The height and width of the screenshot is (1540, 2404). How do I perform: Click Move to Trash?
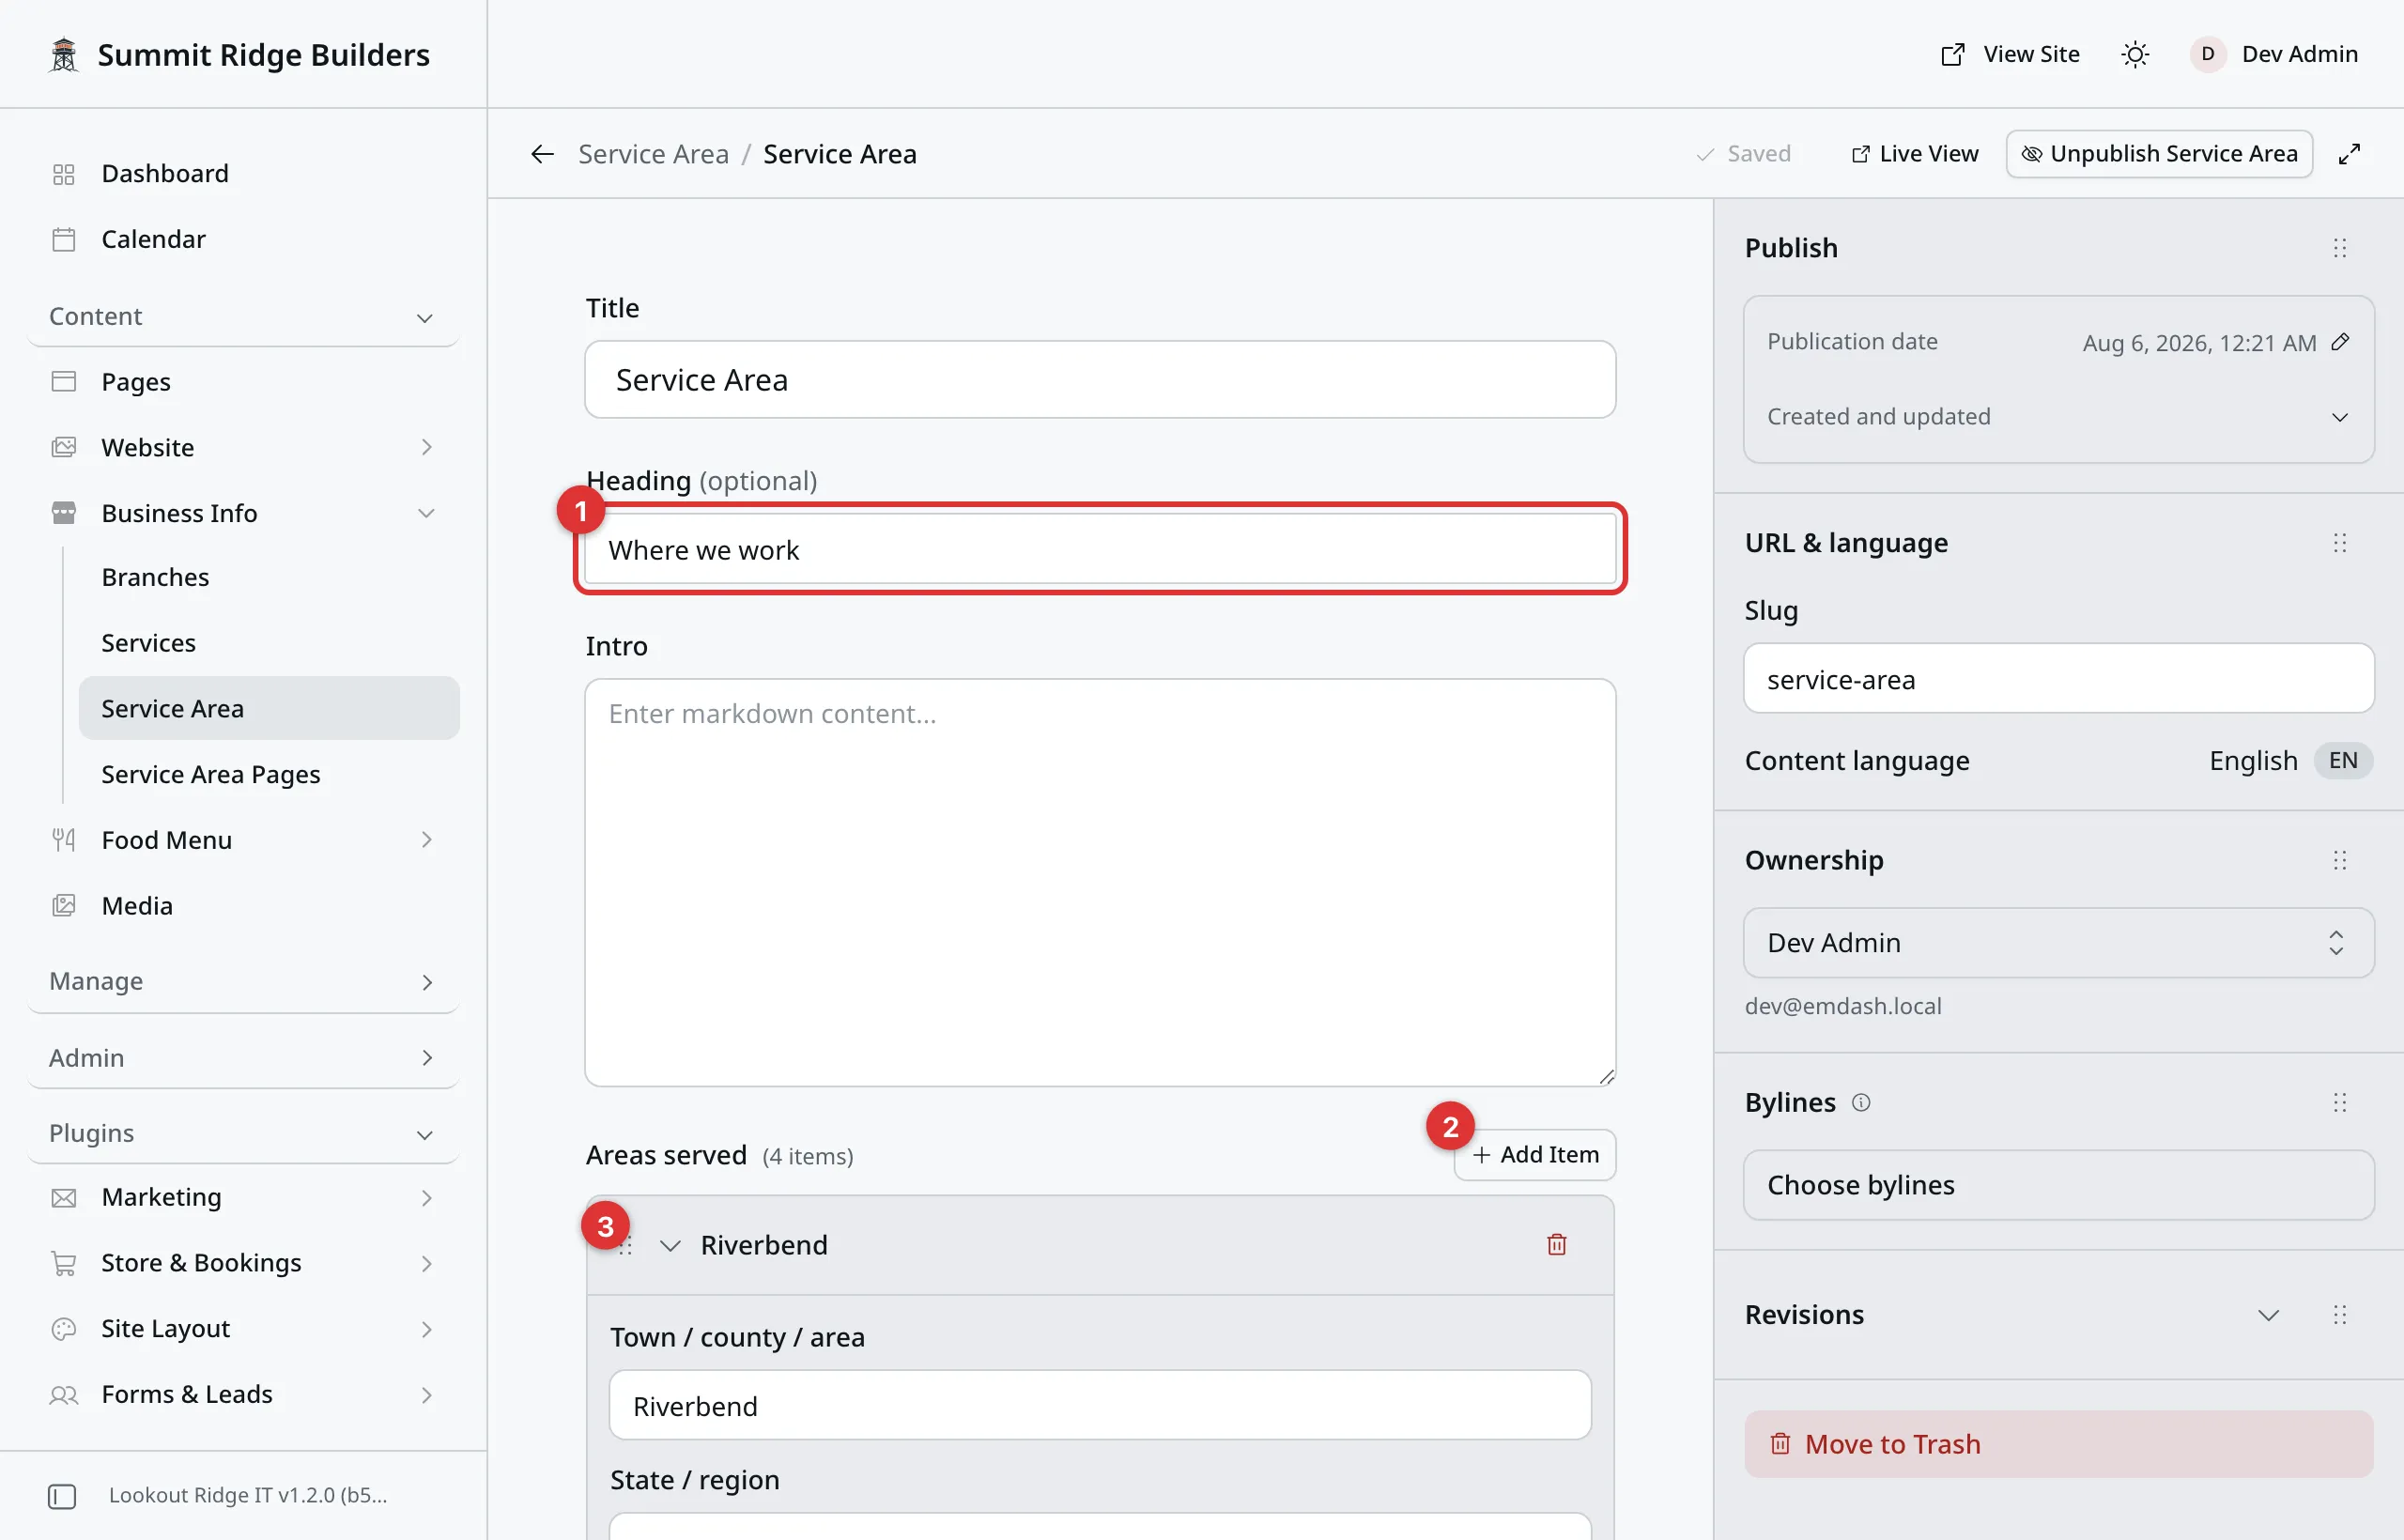[2058, 1444]
